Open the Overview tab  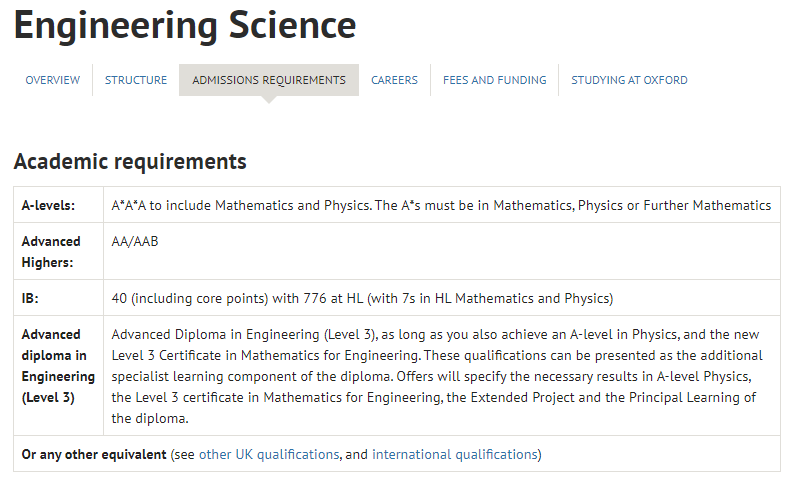point(53,80)
